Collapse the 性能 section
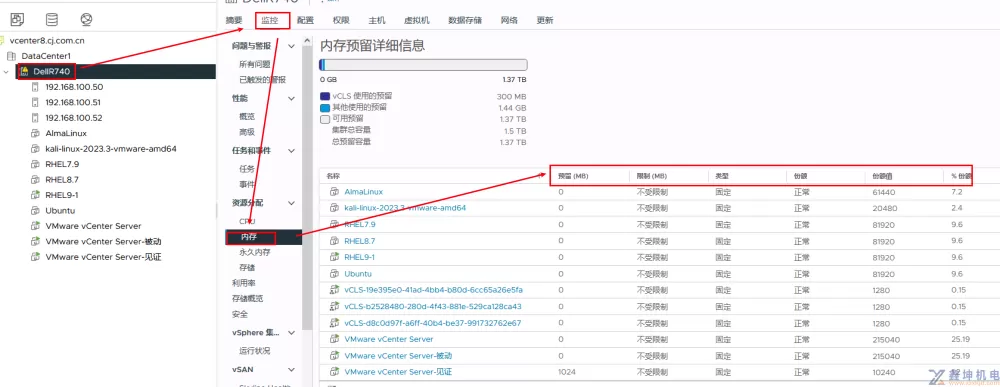1000x387 pixels. [x=291, y=98]
